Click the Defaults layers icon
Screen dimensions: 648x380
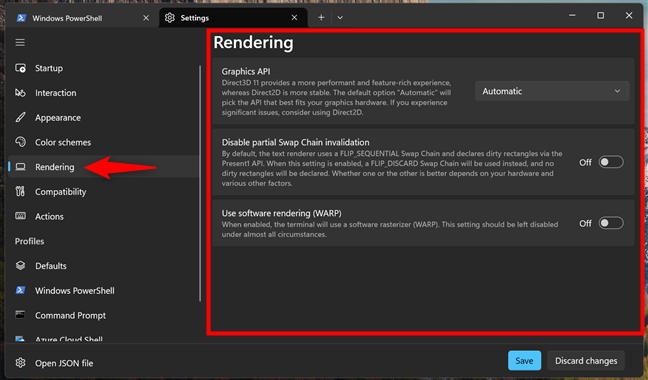[20, 266]
